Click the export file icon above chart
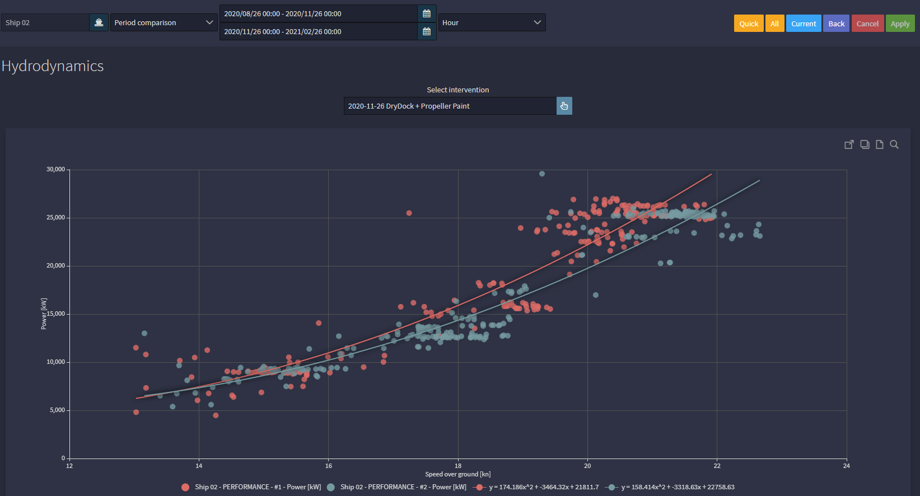The image size is (920, 496). coord(879,145)
